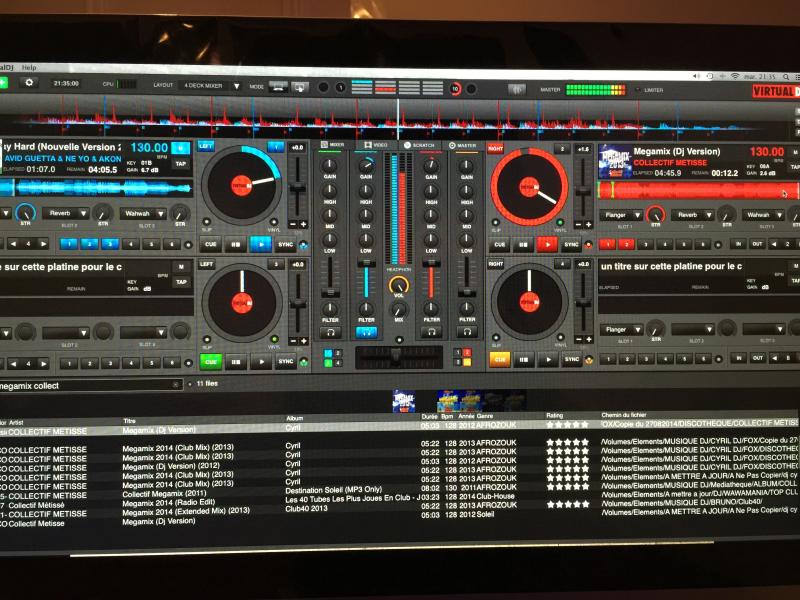Select the red second deck layout icon
This screenshot has width=800, height=600.
[385, 88]
